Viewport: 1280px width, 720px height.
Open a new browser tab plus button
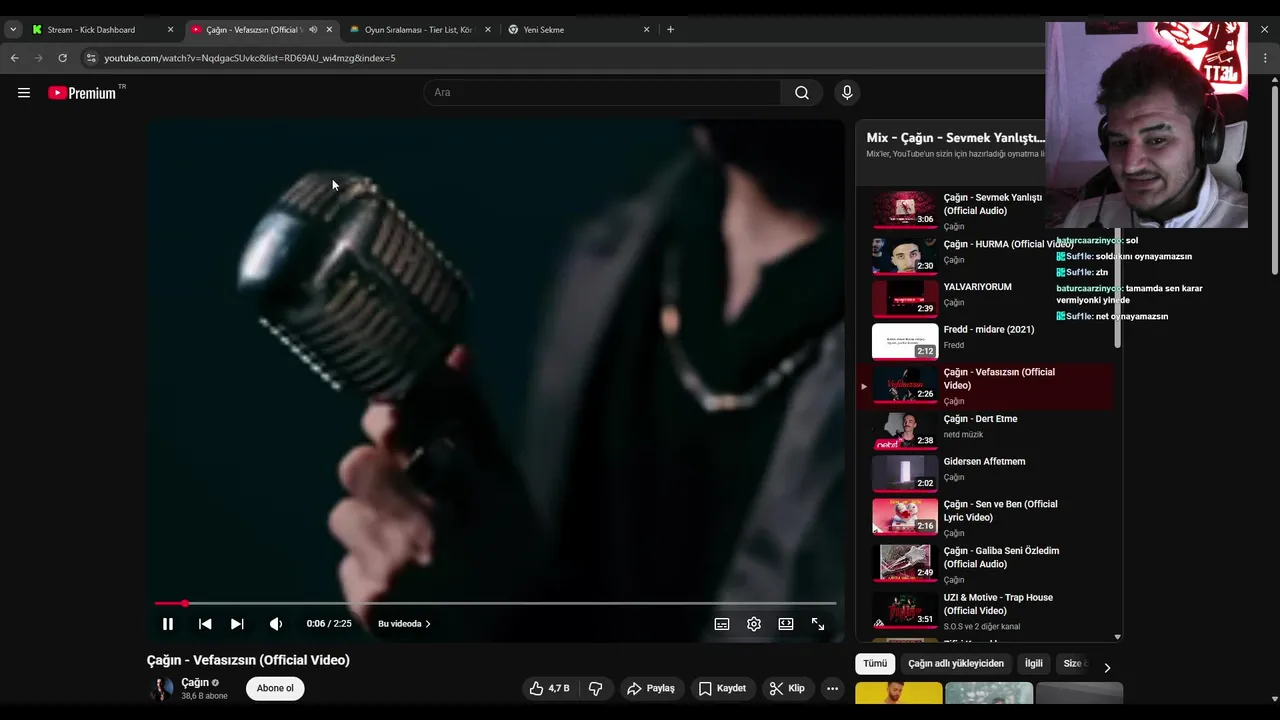[x=670, y=30]
